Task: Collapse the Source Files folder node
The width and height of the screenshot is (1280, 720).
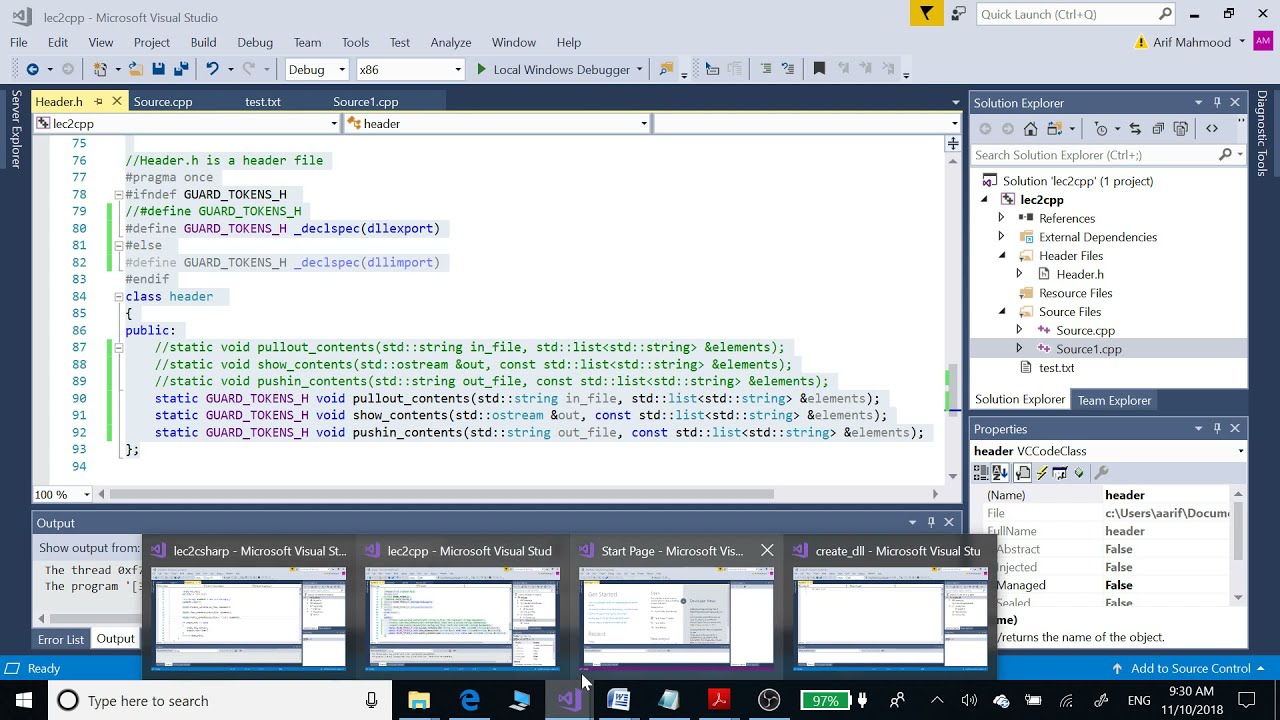Action: pos(1001,311)
